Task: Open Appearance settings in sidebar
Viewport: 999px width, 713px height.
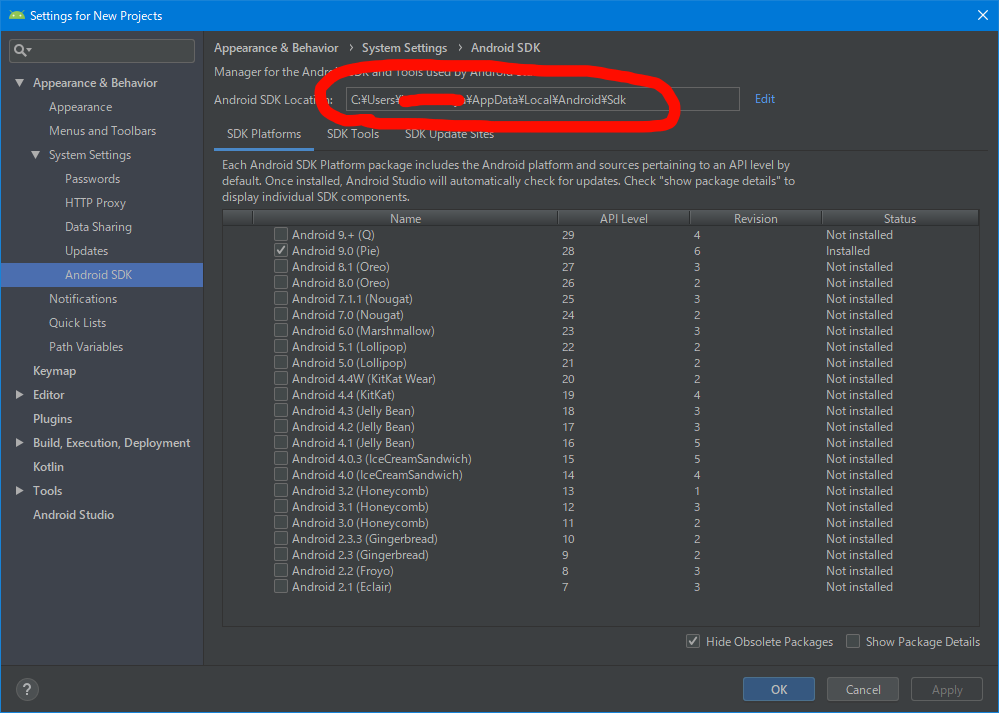Action: 80,107
